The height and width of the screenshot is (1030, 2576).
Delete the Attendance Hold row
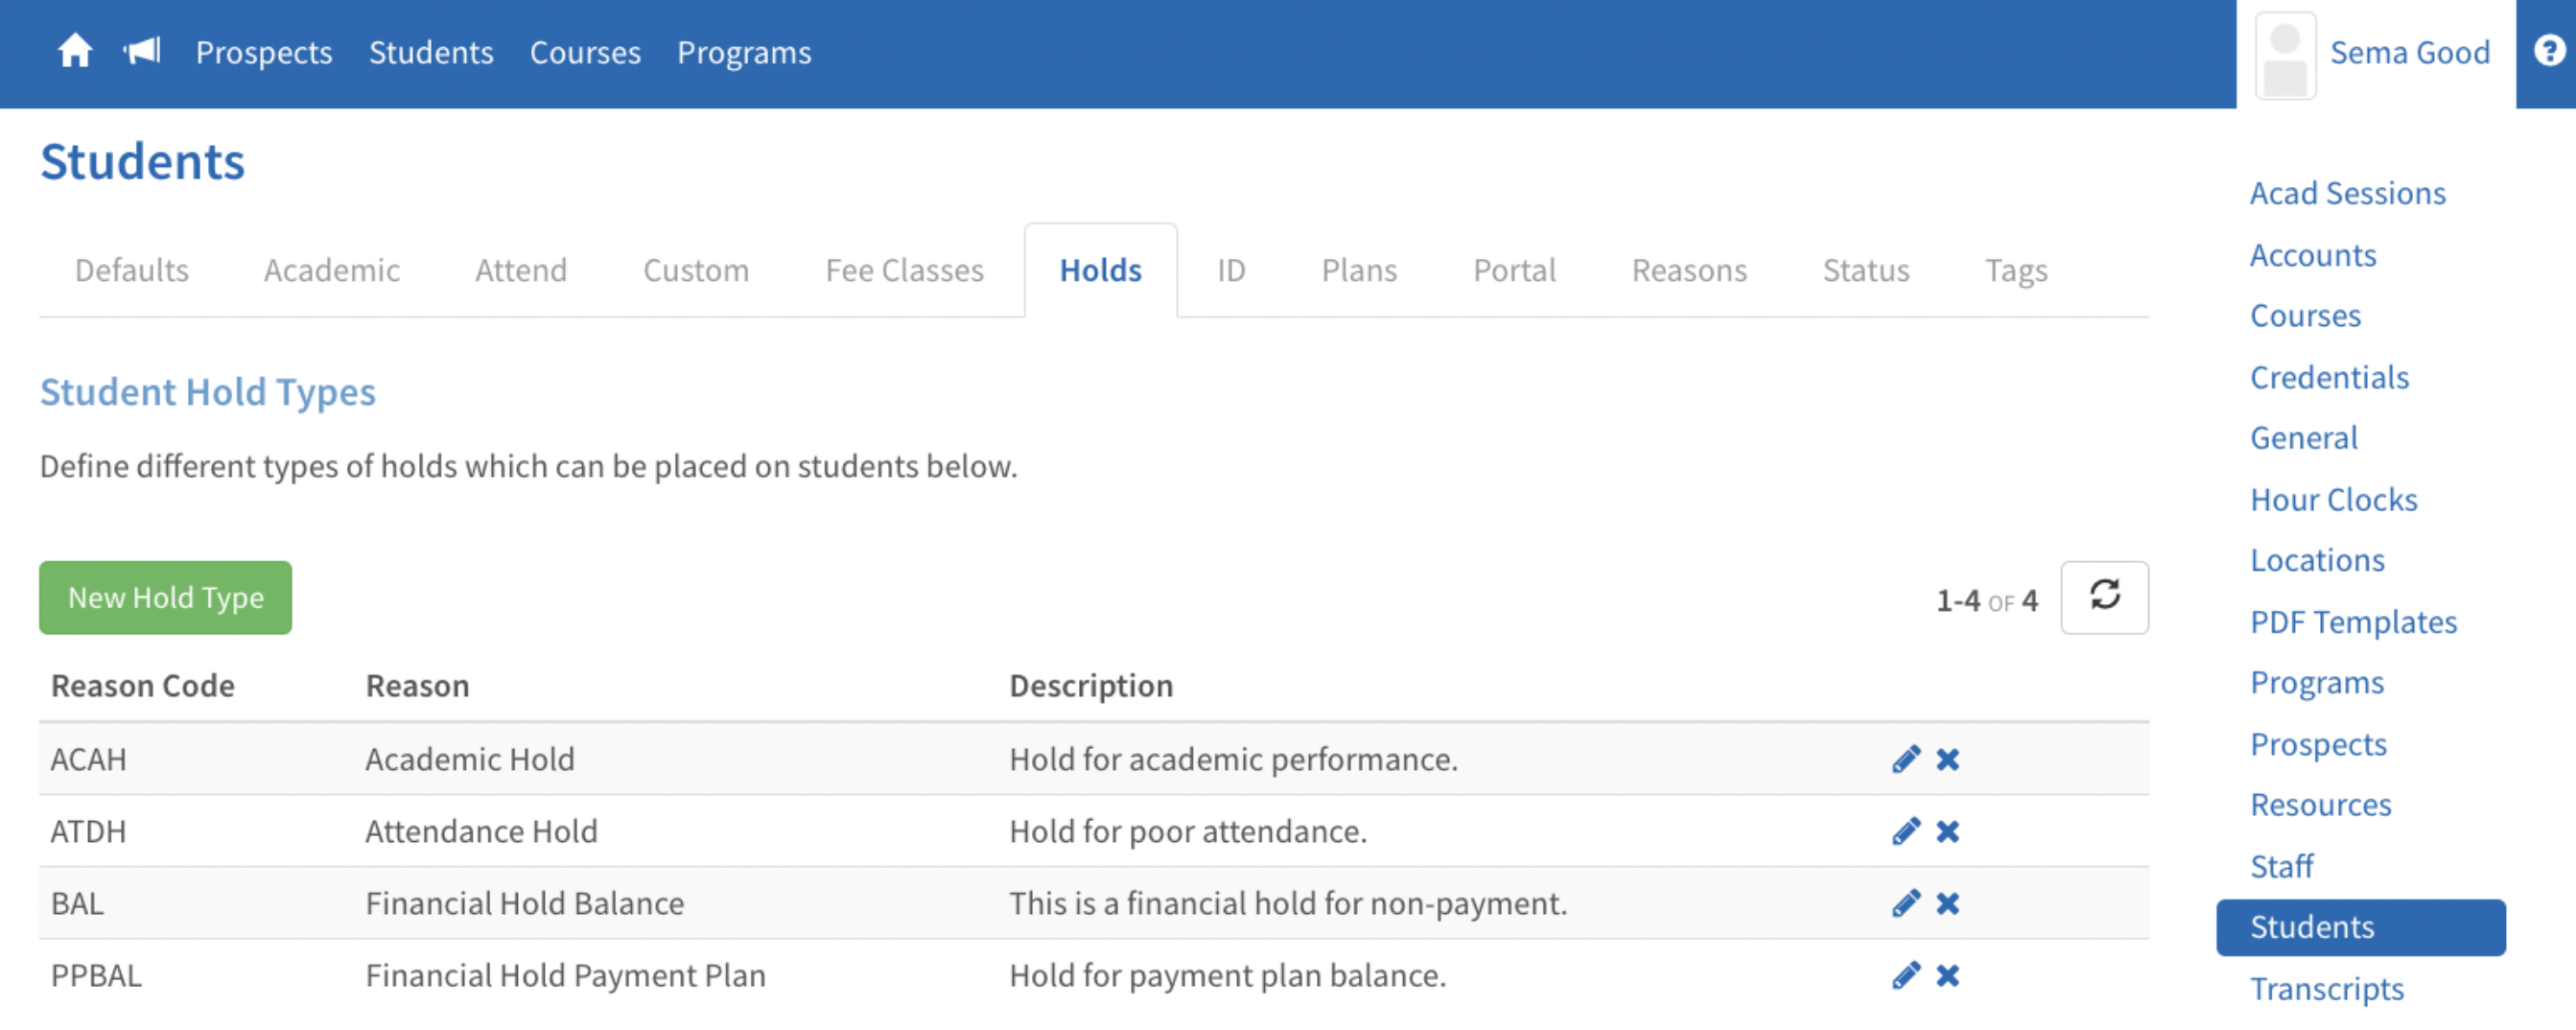[1947, 831]
